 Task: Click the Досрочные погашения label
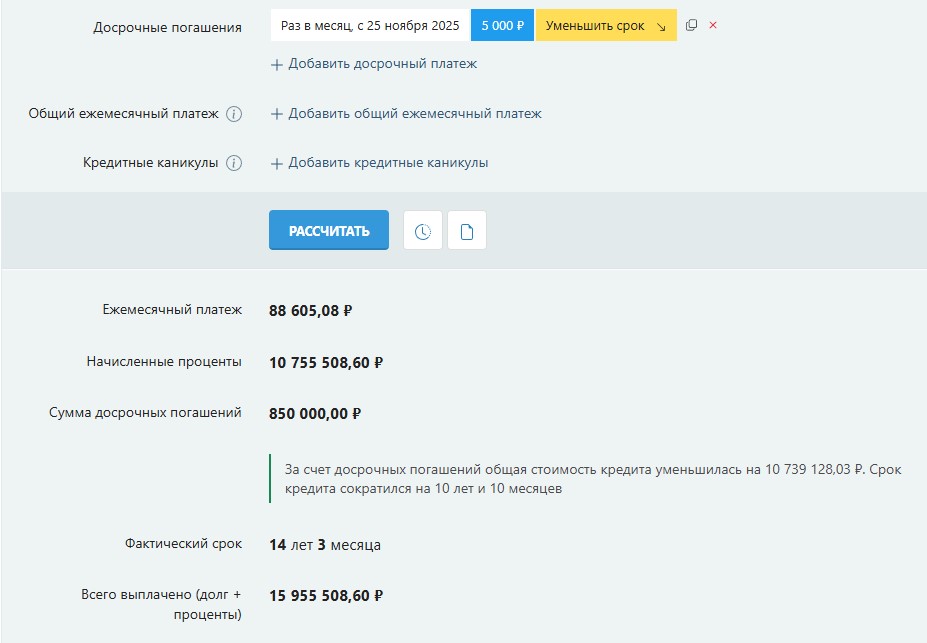point(167,27)
